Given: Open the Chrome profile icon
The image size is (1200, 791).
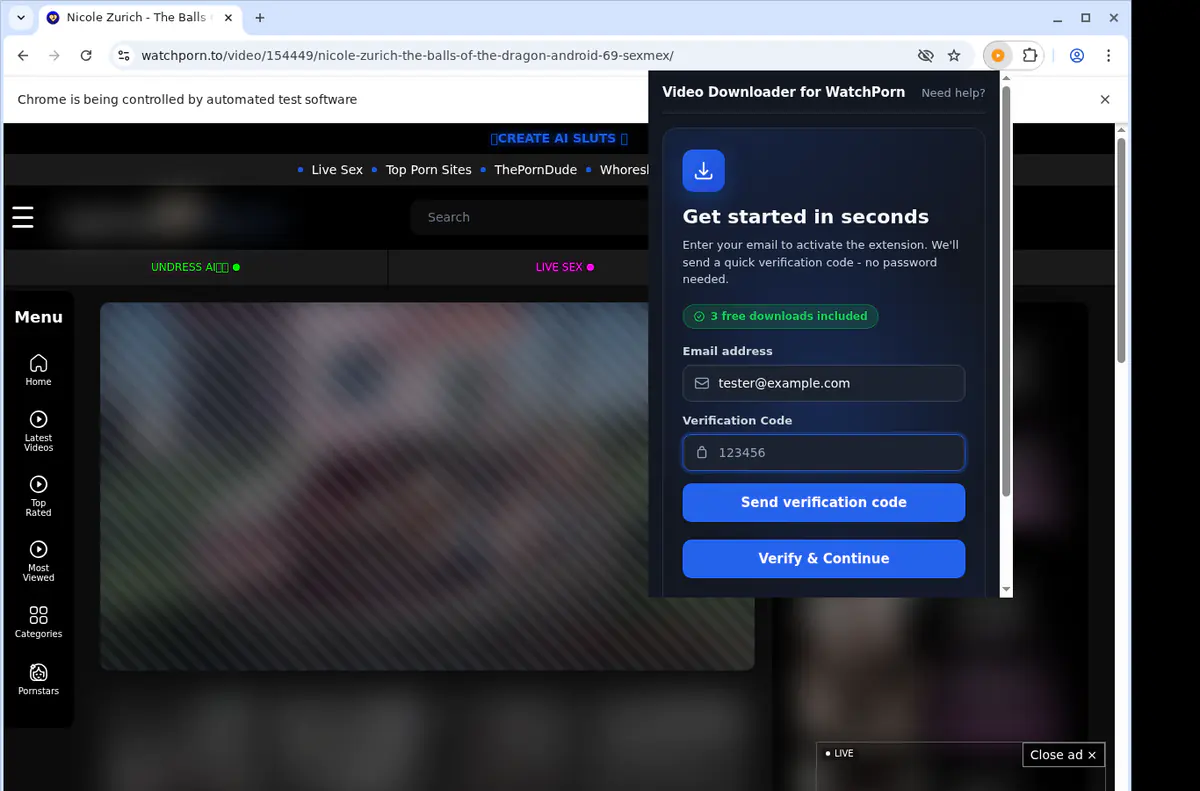Looking at the screenshot, I should tap(1077, 56).
